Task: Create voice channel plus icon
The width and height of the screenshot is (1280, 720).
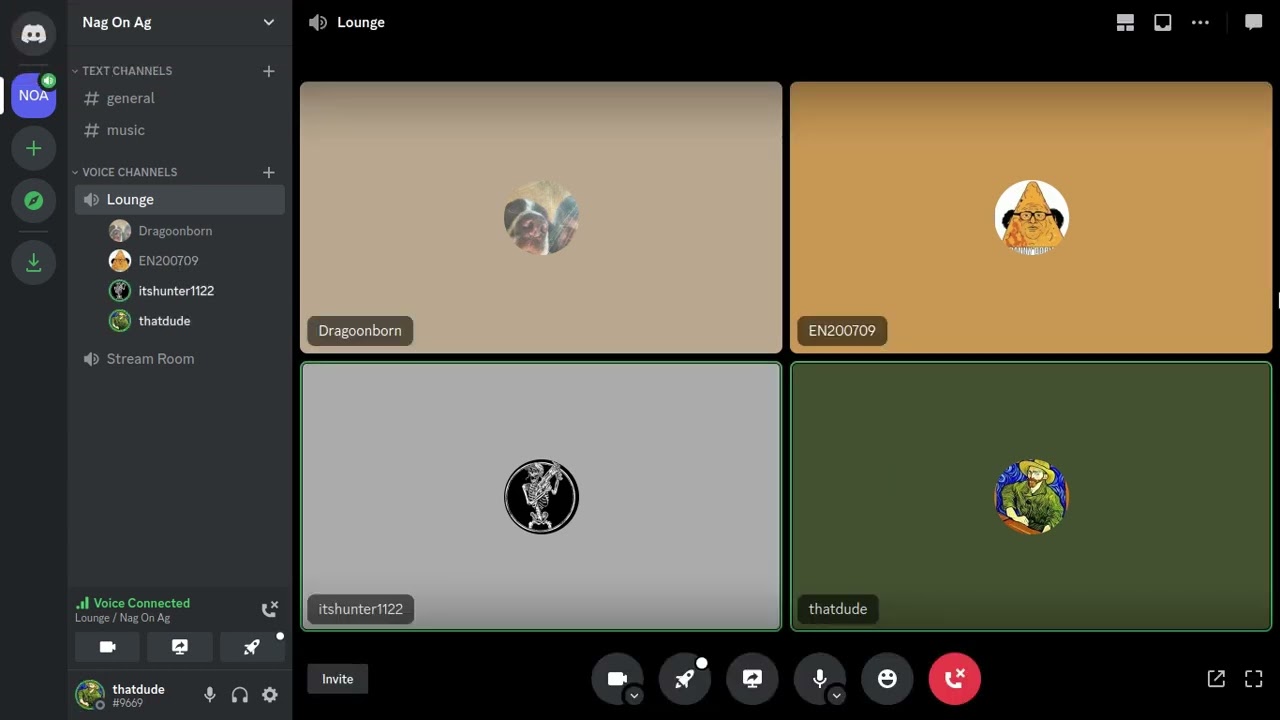Action: click(x=268, y=172)
